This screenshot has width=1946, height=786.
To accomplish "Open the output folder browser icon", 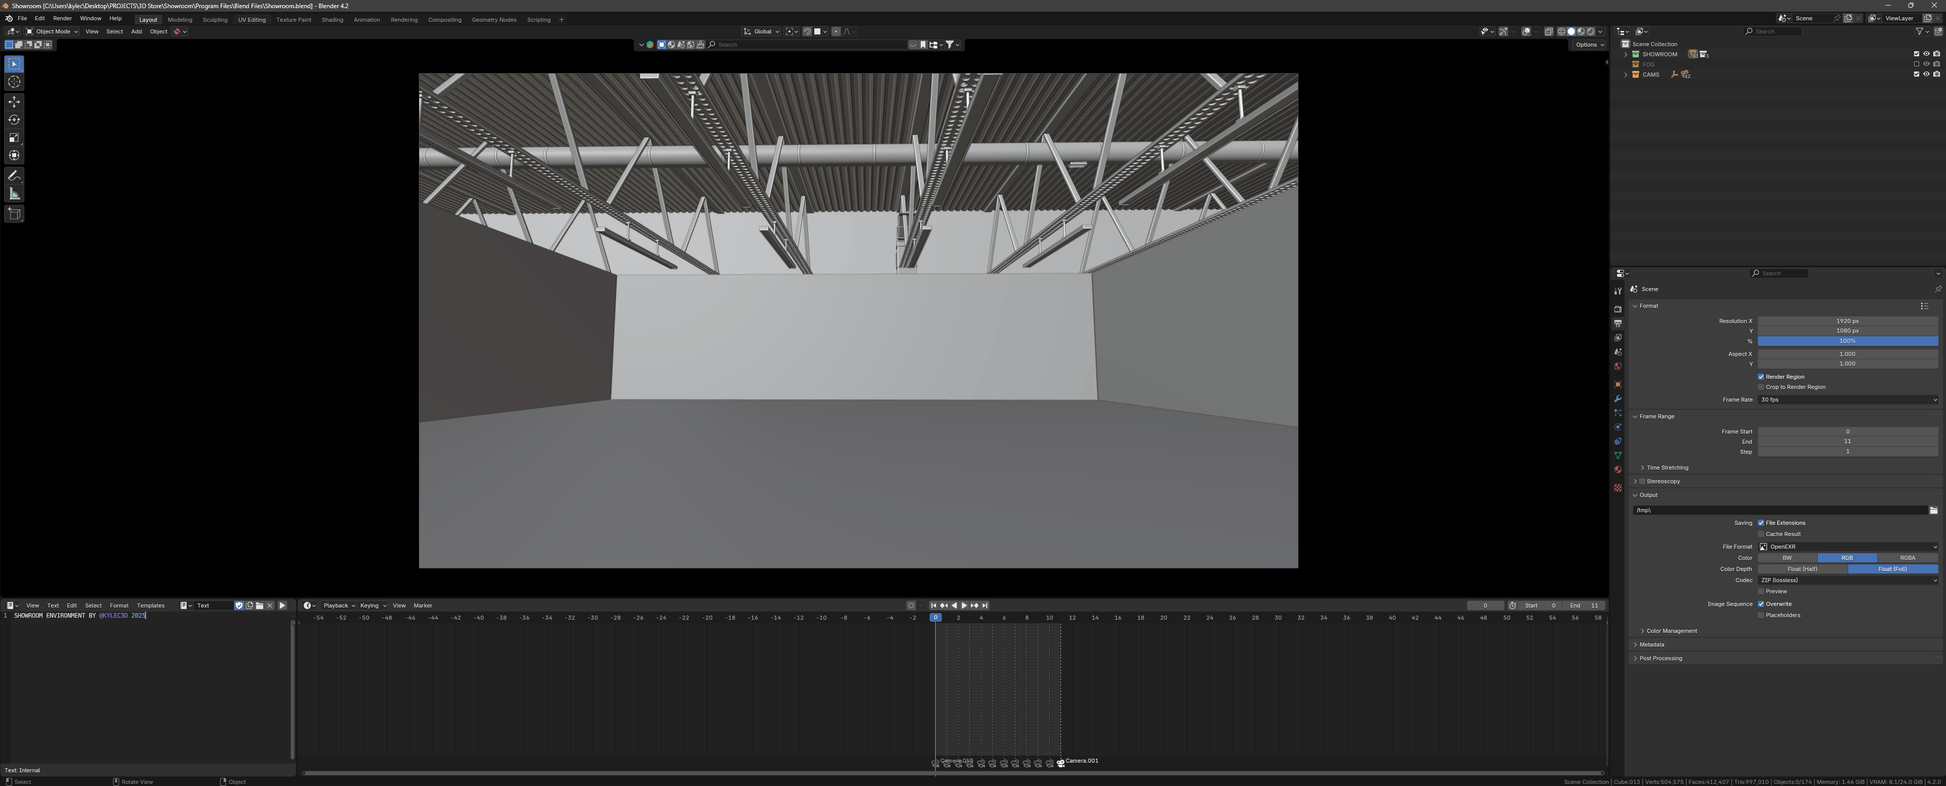I will [1933, 510].
